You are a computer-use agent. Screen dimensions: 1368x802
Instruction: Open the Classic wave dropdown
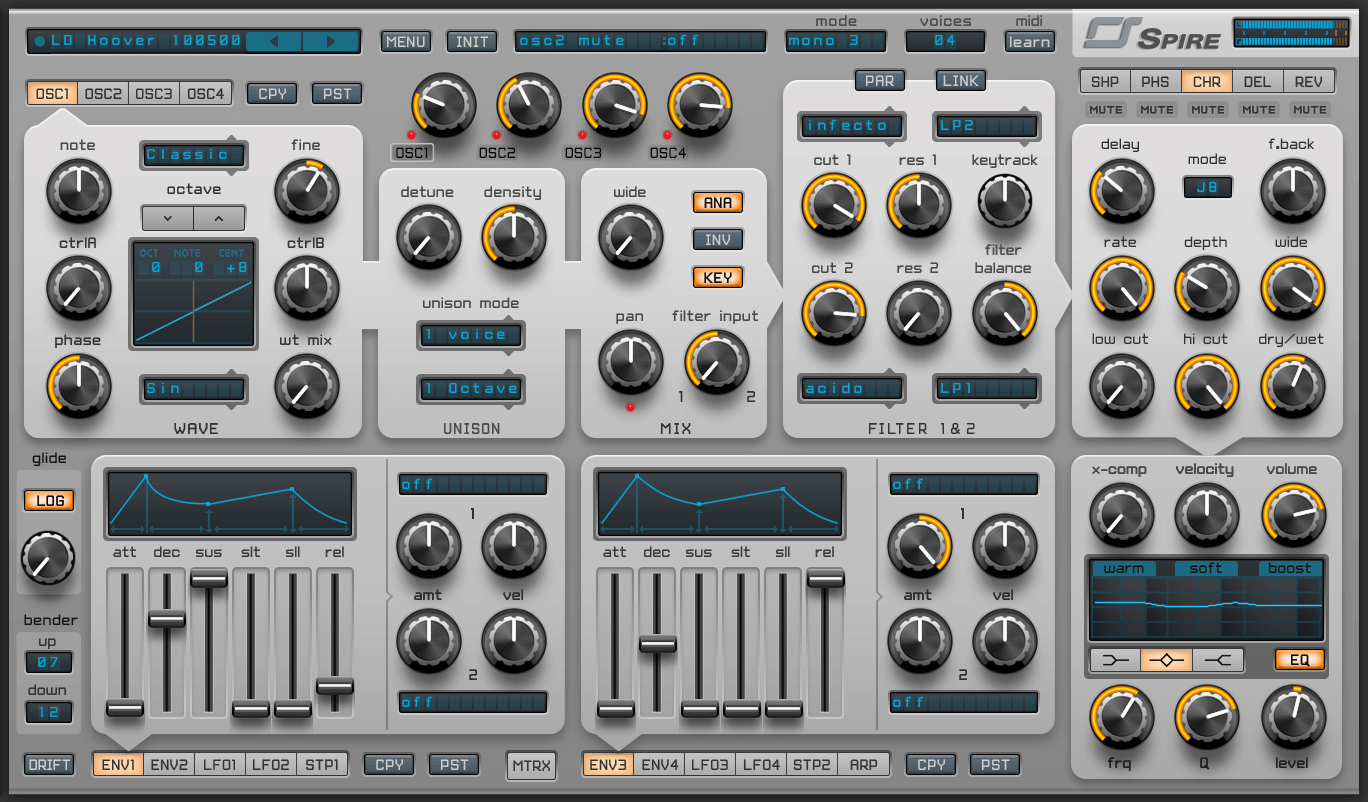[193, 155]
